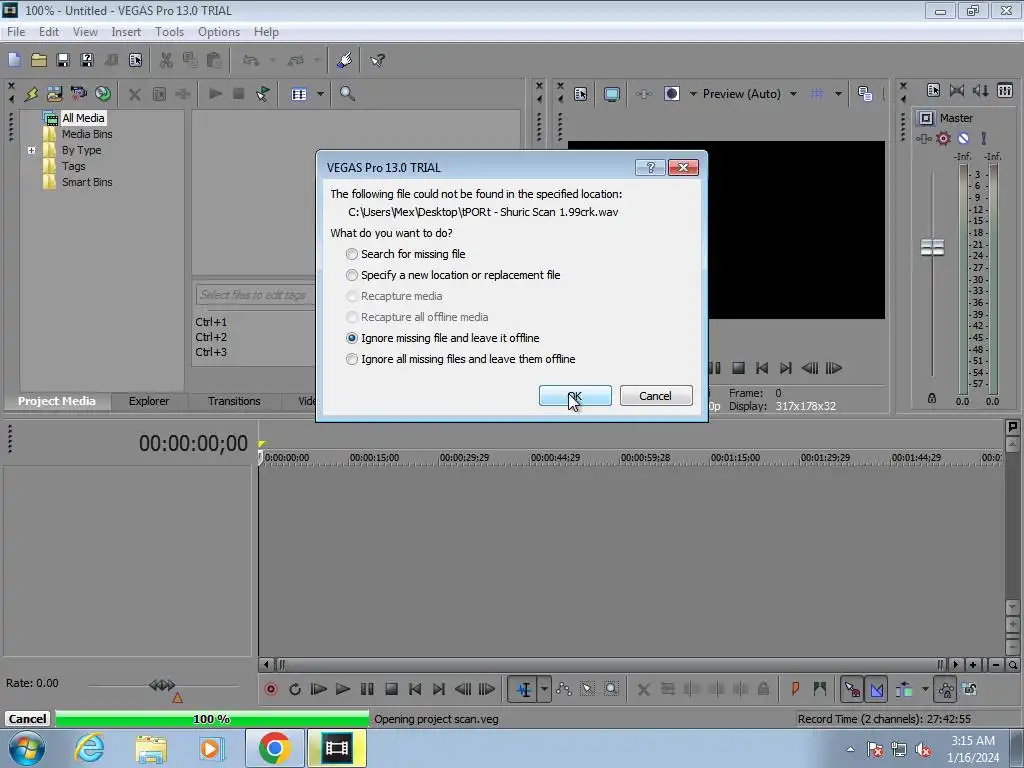This screenshot has height=768, width=1024.
Task: Open Master automation settings gear icon
Action: point(943,138)
